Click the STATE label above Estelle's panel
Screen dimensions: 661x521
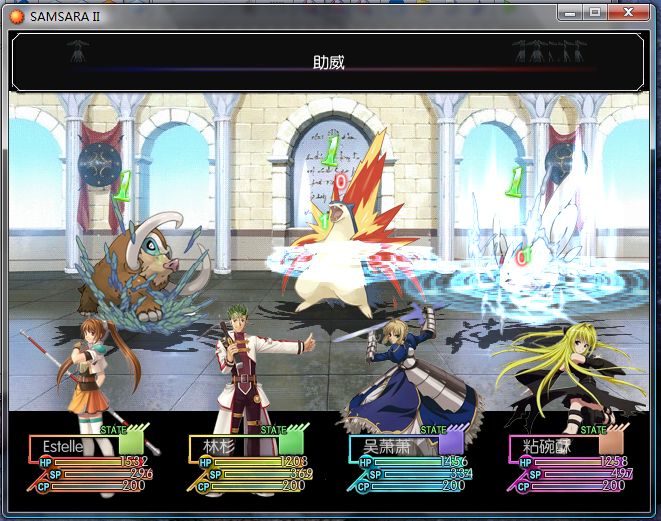pyautogui.click(x=114, y=430)
